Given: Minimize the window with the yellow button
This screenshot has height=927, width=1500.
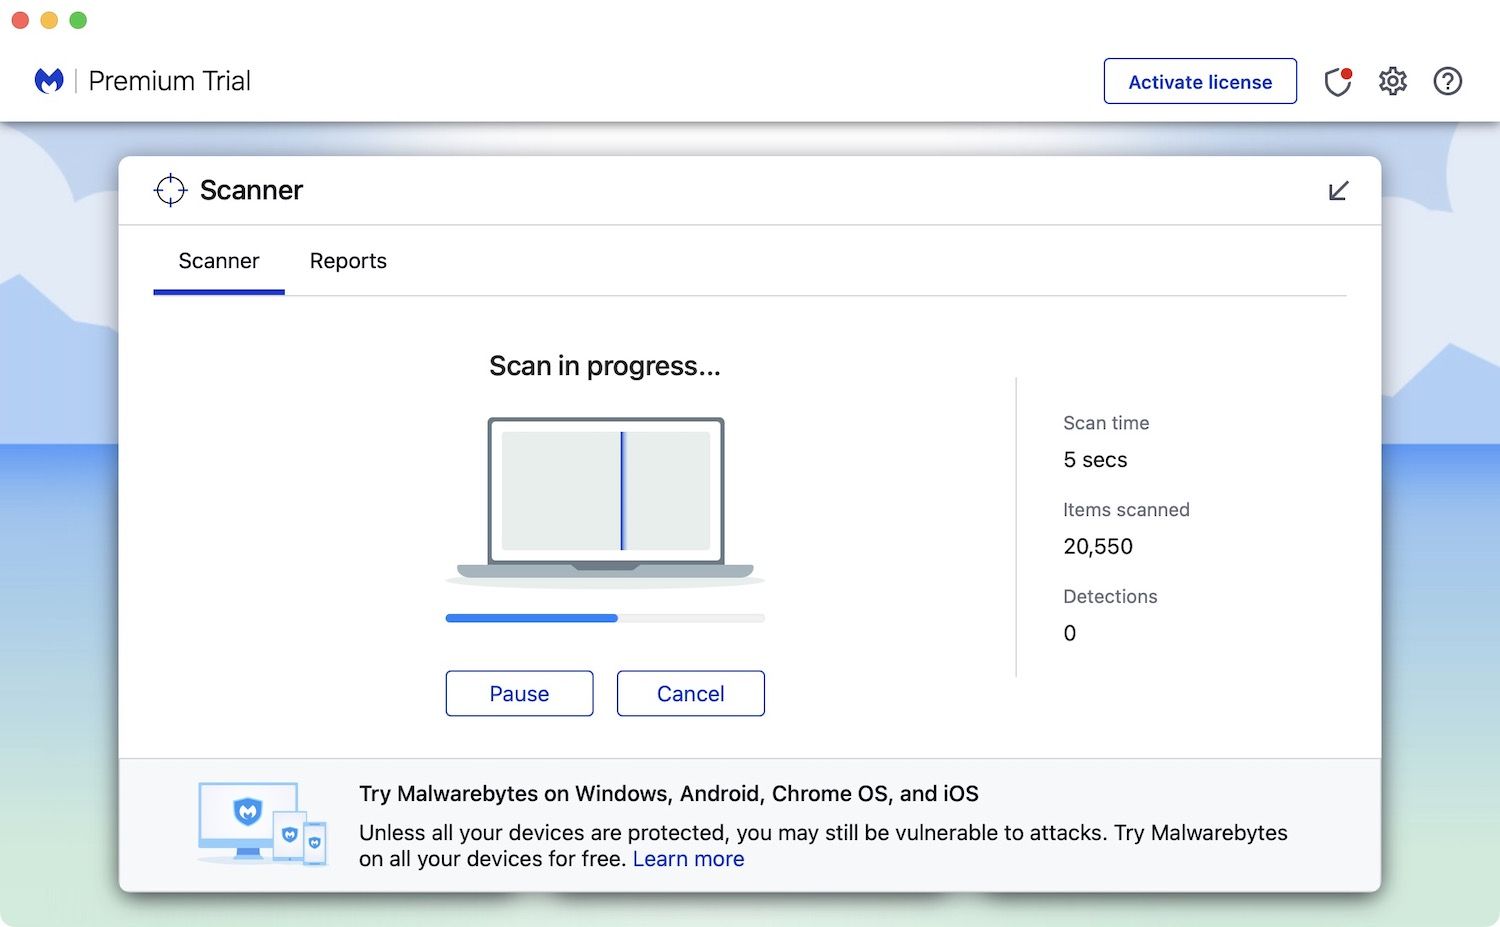Looking at the screenshot, I should pos(49,20).
